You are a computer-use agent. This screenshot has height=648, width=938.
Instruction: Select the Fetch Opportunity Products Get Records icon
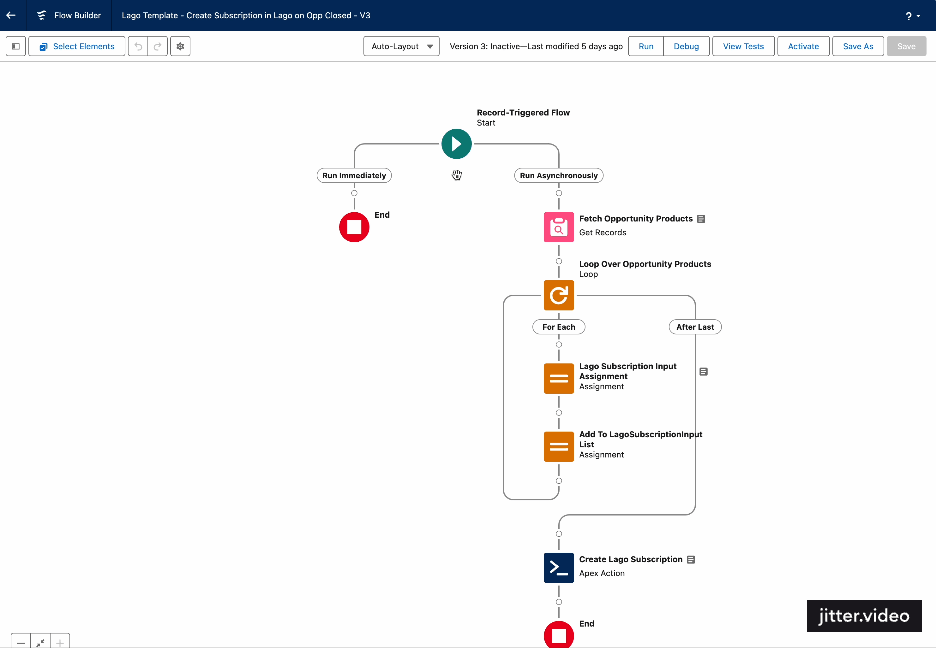click(558, 227)
